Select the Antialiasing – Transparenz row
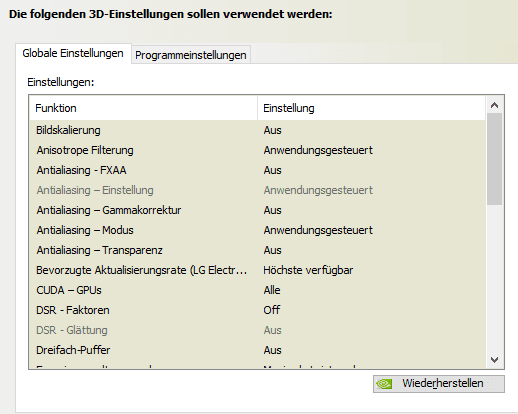This screenshot has width=518, height=414. click(257, 250)
